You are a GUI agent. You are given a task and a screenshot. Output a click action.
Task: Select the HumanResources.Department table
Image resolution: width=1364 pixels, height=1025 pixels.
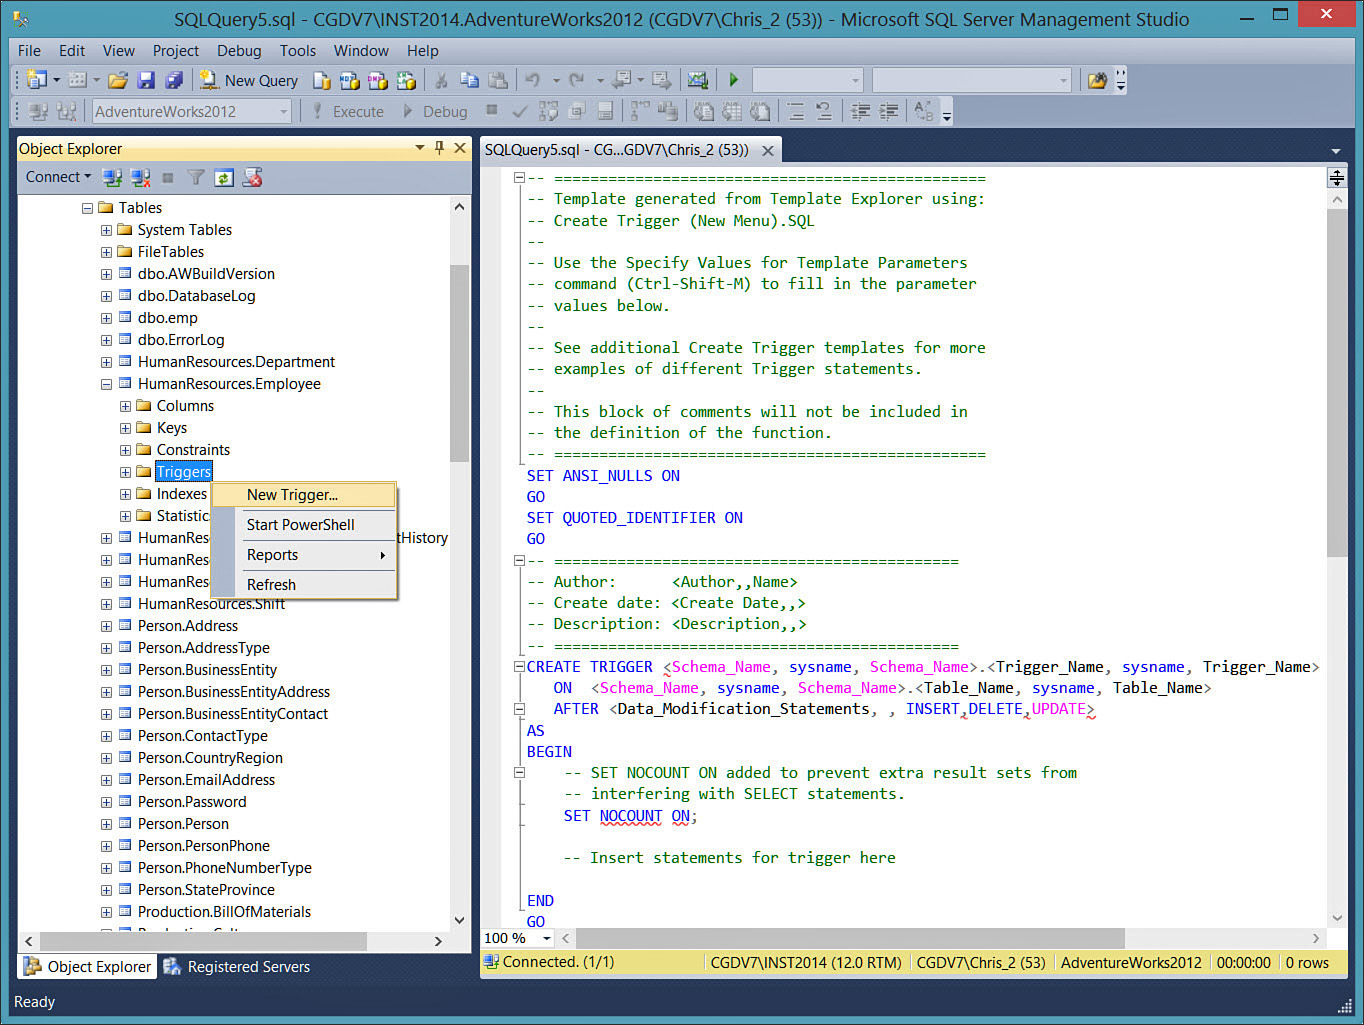(236, 362)
